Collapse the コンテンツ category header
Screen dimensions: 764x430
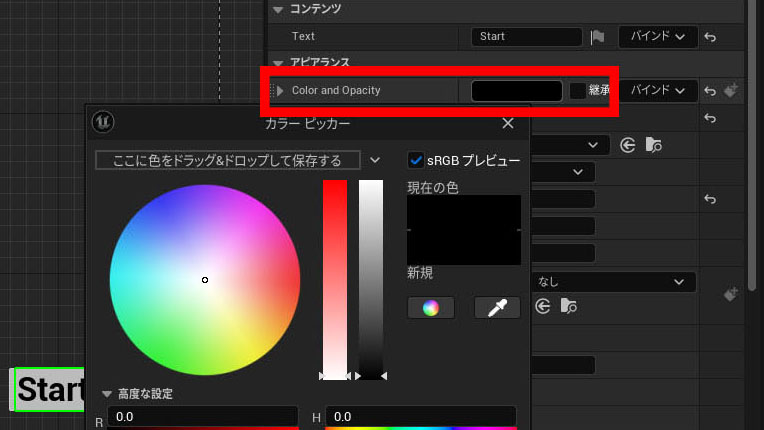click(x=278, y=9)
